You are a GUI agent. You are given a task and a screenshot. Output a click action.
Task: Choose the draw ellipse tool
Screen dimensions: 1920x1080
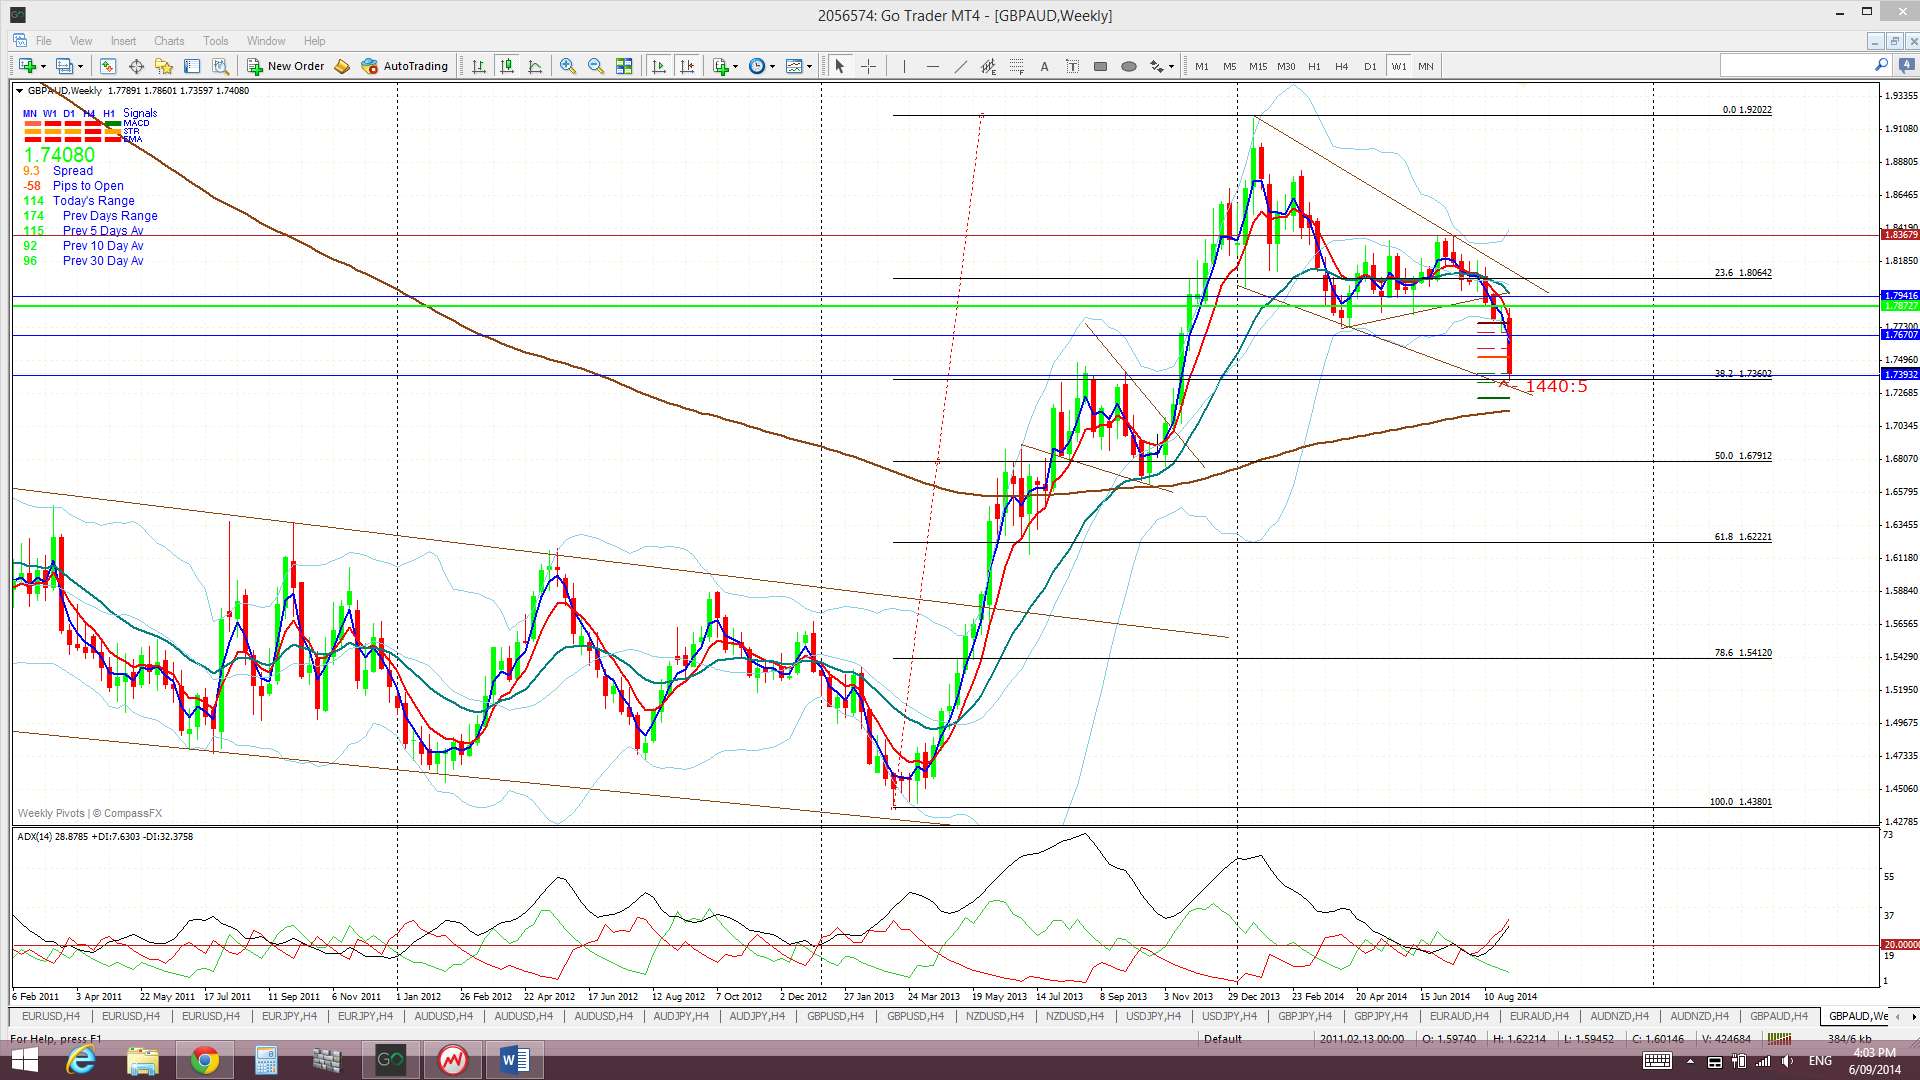click(x=1128, y=66)
